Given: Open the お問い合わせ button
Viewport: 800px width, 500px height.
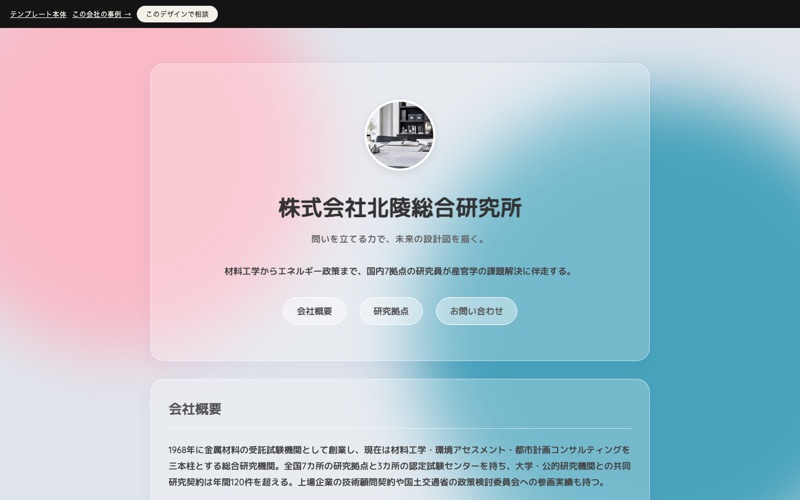Looking at the screenshot, I should click(477, 311).
